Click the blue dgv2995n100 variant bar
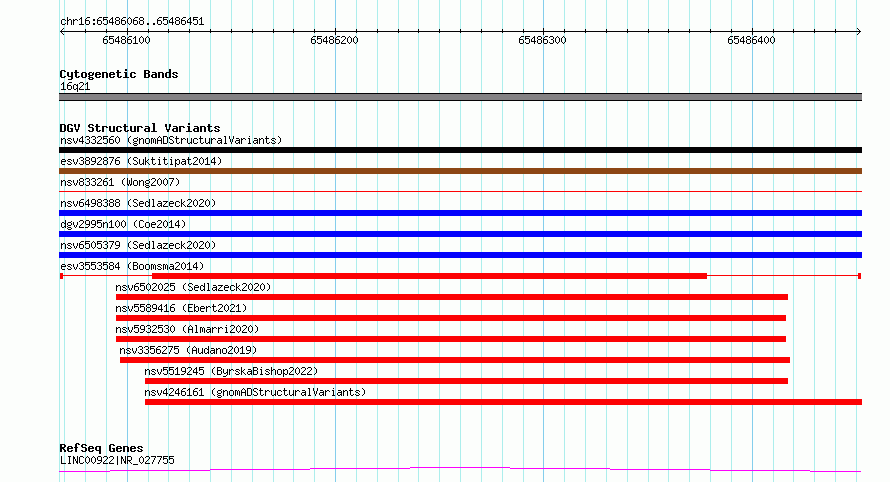The image size is (890, 482). [460, 234]
